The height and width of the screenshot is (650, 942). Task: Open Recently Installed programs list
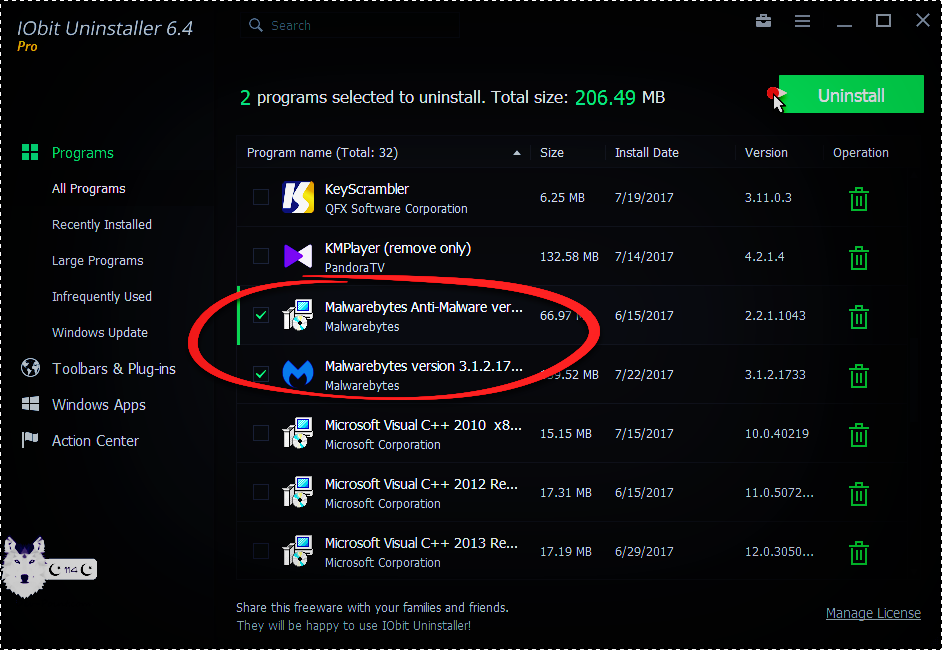click(102, 225)
